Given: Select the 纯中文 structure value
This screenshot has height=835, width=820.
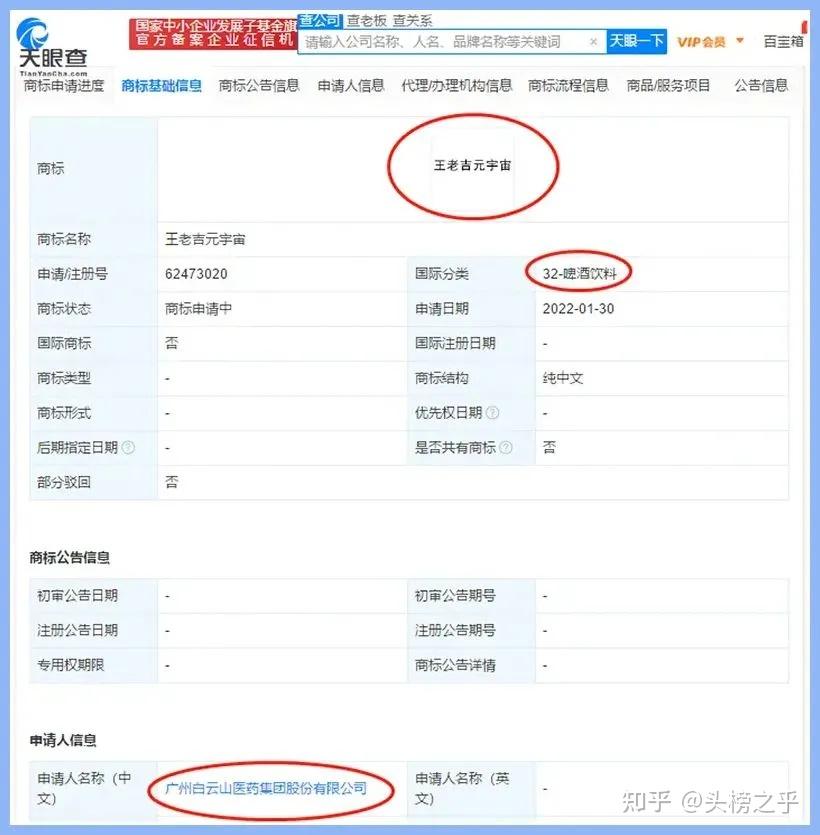Looking at the screenshot, I should coord(563,379).
